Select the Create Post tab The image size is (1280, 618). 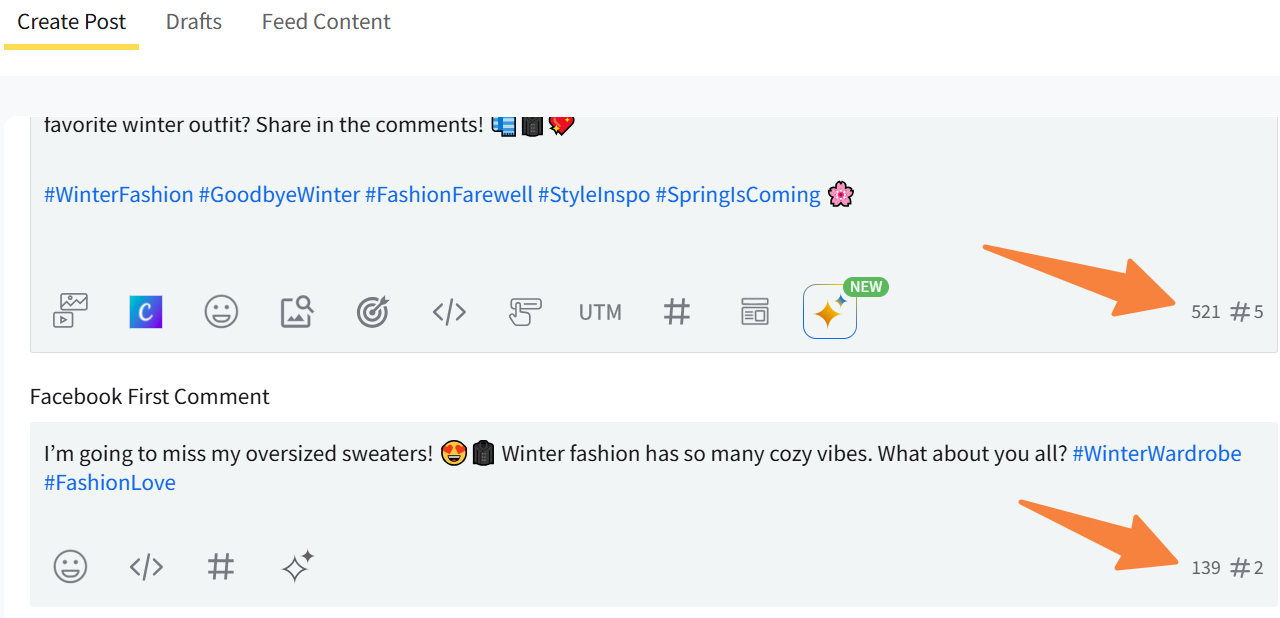click(x=72, y=22)
